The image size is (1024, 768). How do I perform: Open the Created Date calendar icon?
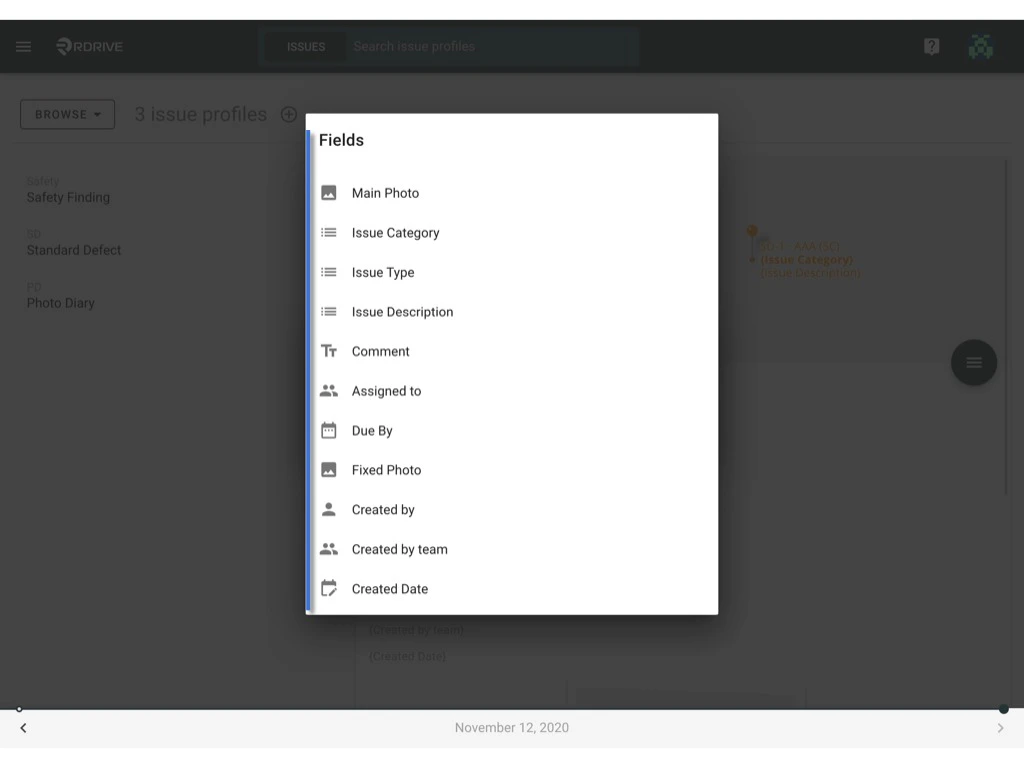[x=328, y=588]
